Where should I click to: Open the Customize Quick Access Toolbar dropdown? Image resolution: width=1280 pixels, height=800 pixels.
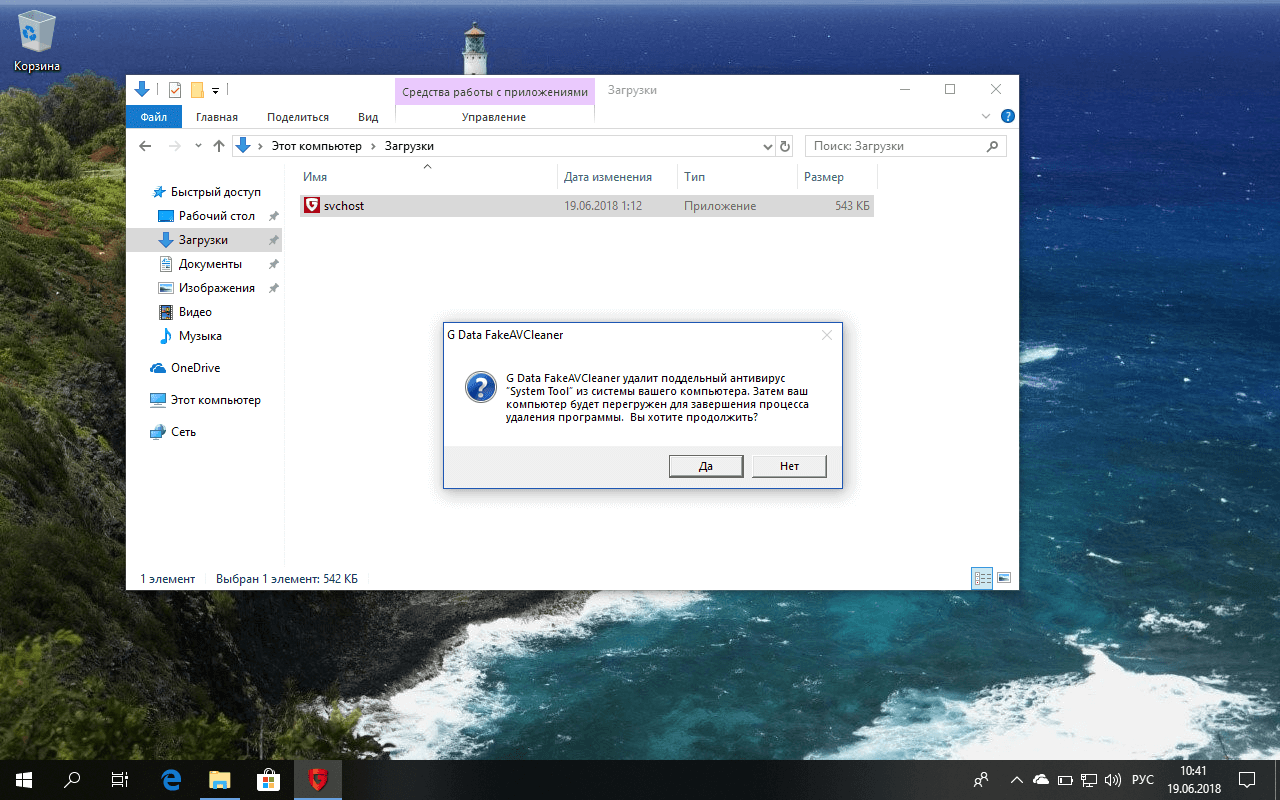click(x=215, y=91)
